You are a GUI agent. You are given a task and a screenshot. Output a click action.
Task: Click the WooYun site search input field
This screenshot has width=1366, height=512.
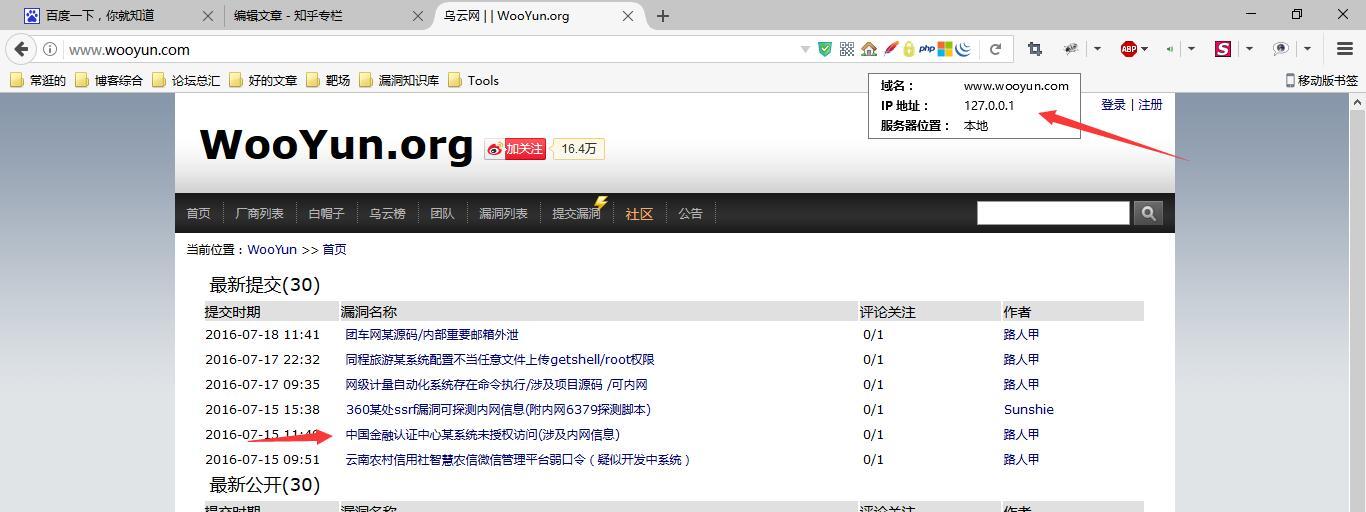coord(1053,213)
